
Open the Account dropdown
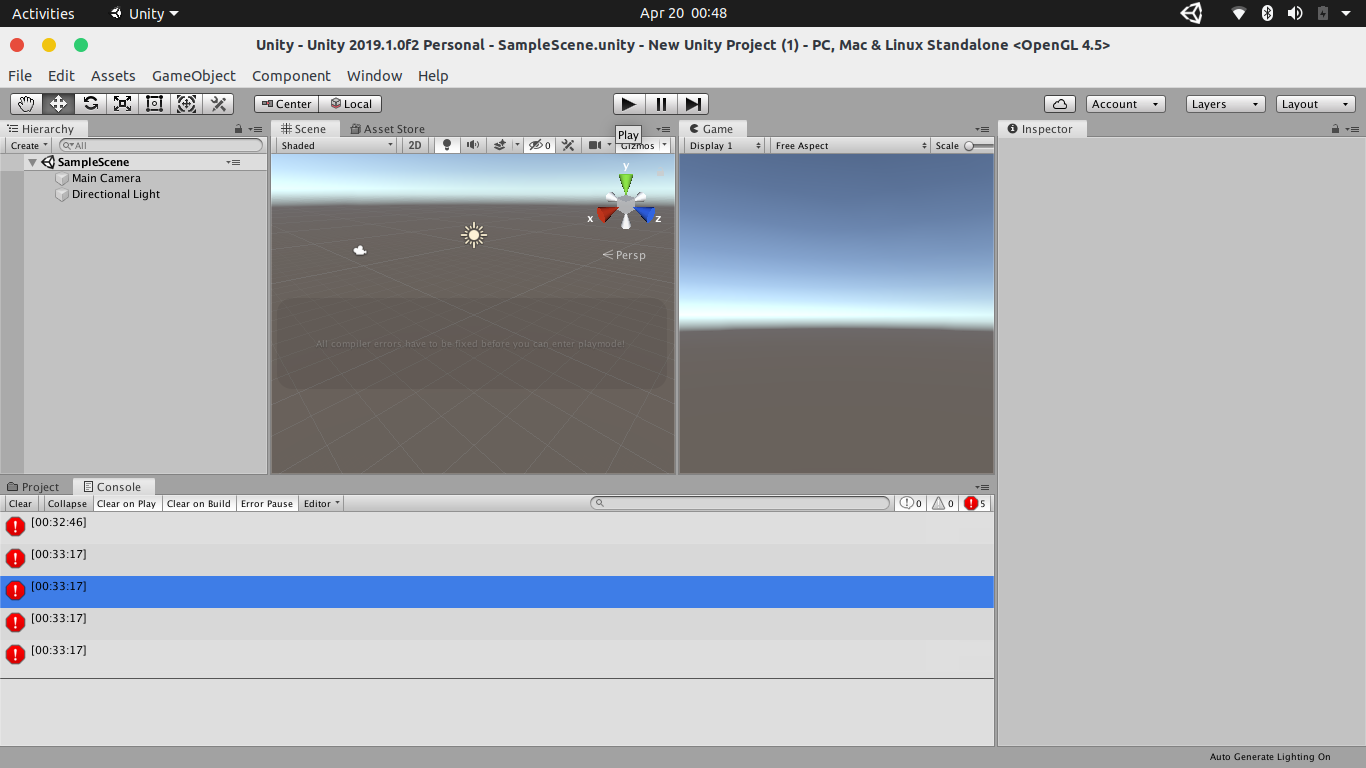click(x=1126, y=104)
